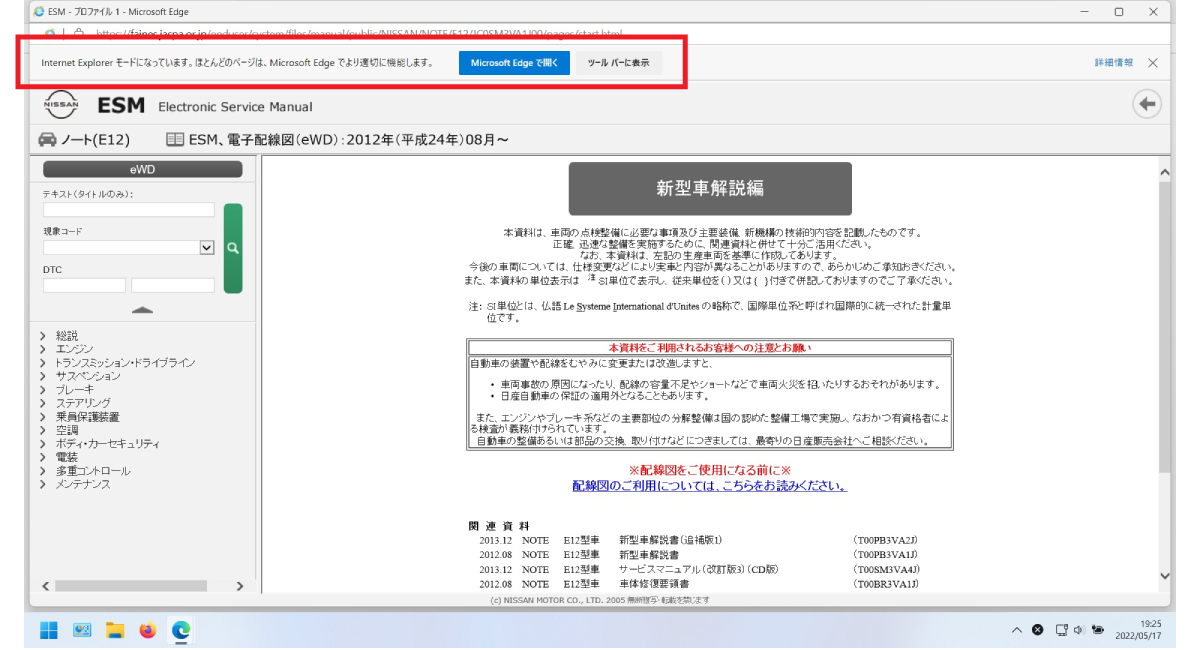Screen dimensions: 1200x650
Task: Open the Windows Start menu
Action: [x=48, y=630]
